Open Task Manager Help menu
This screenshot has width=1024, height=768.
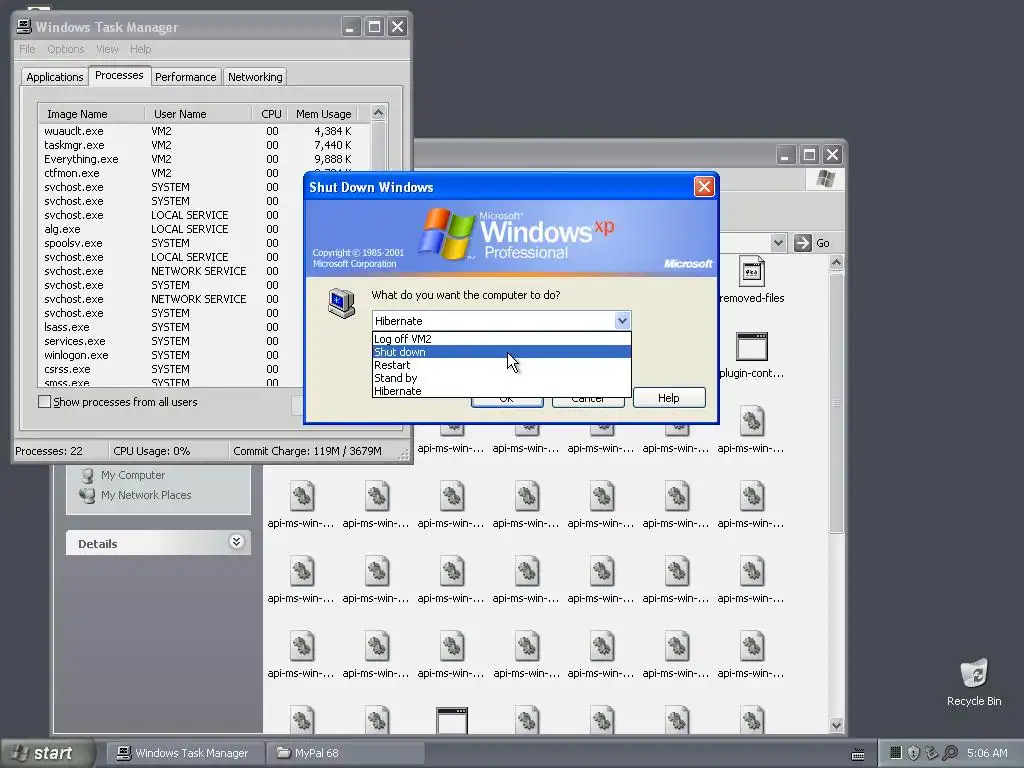click(140, 49)
